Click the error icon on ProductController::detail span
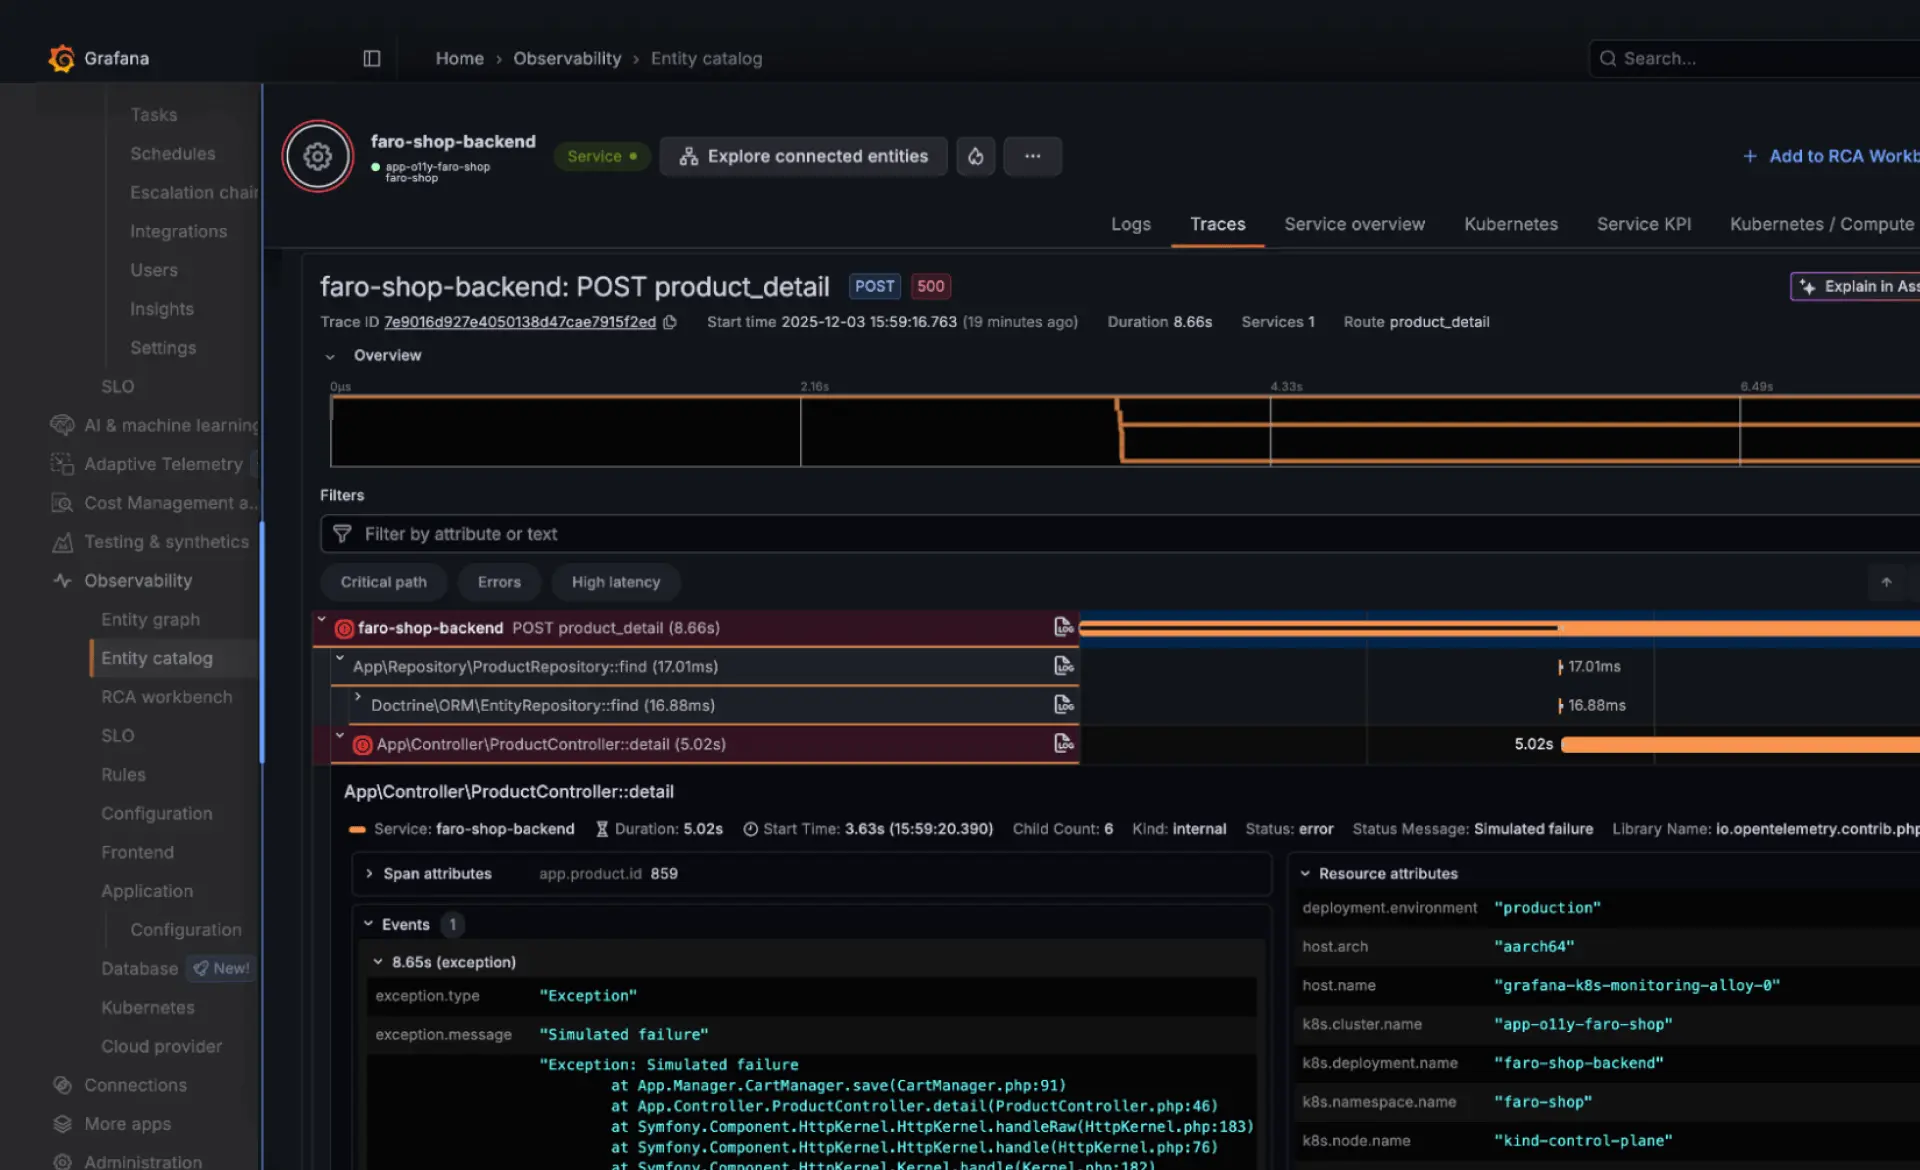The width and height of the screenshot is (1920, 1170). [x=363, y=745]
